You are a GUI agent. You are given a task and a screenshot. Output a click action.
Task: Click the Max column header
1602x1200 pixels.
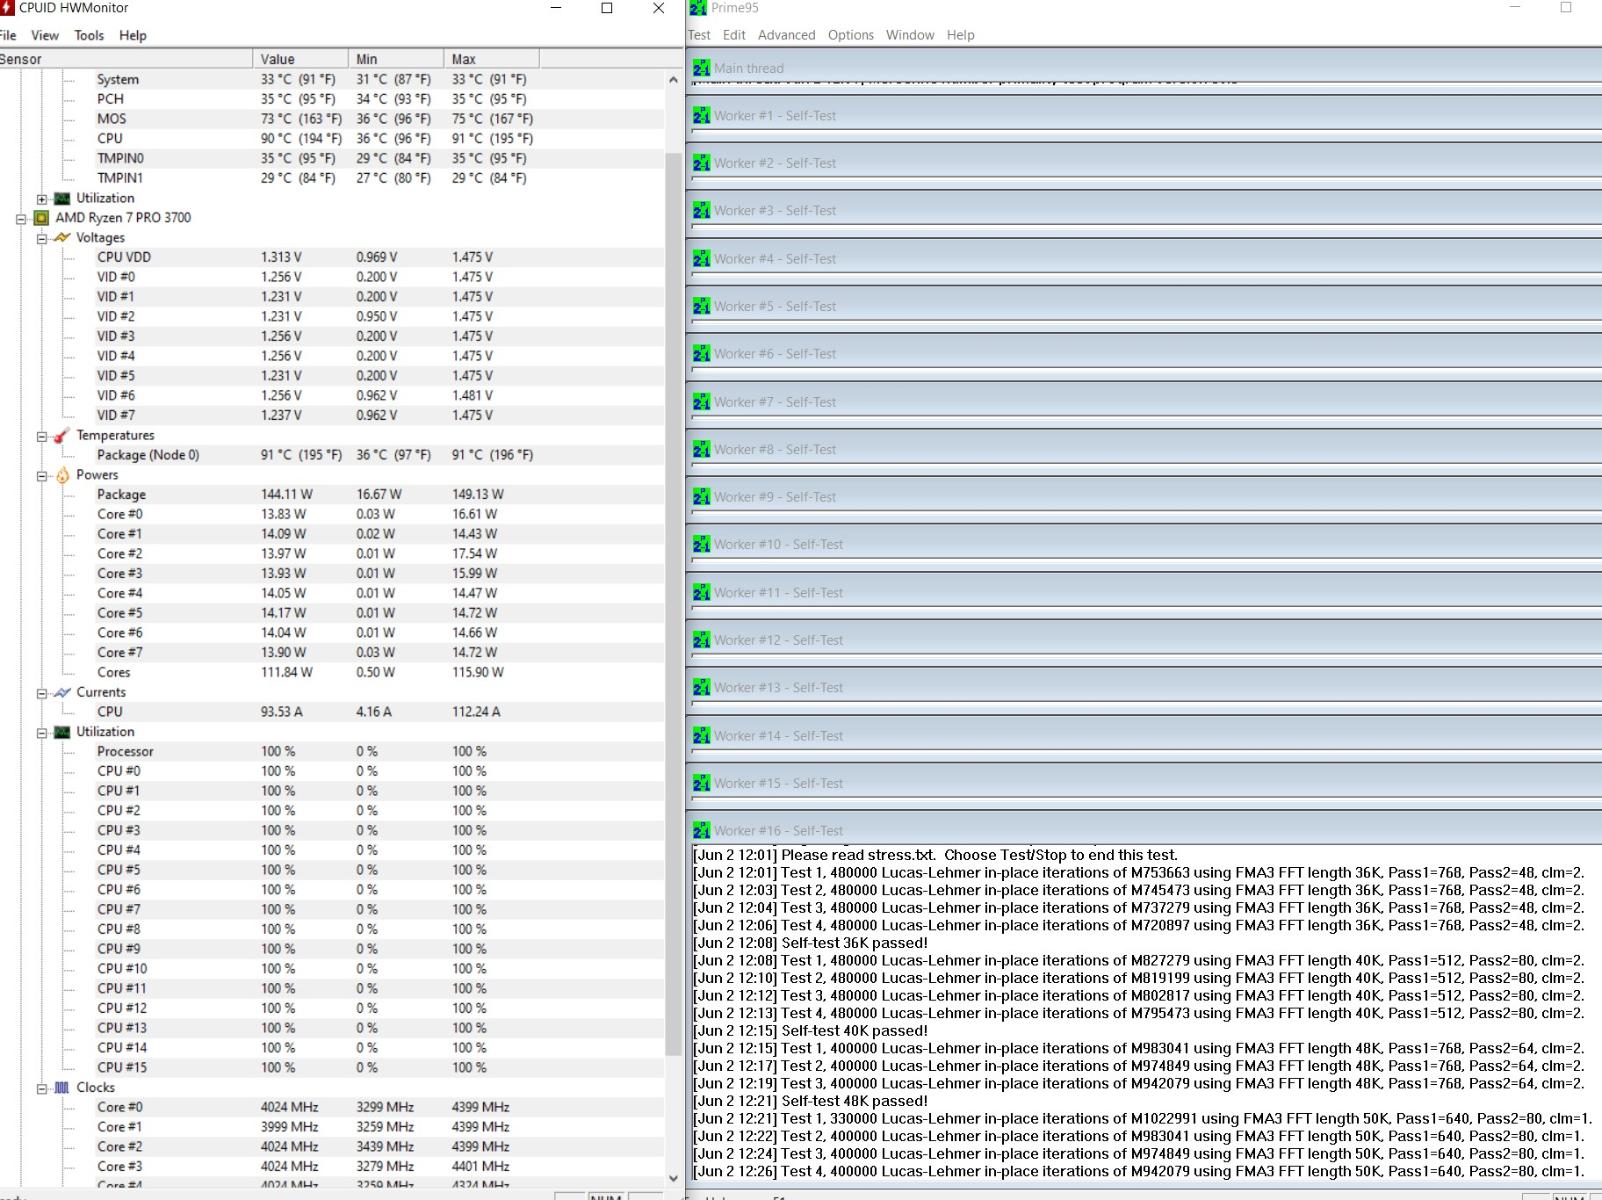click(491, 59)
